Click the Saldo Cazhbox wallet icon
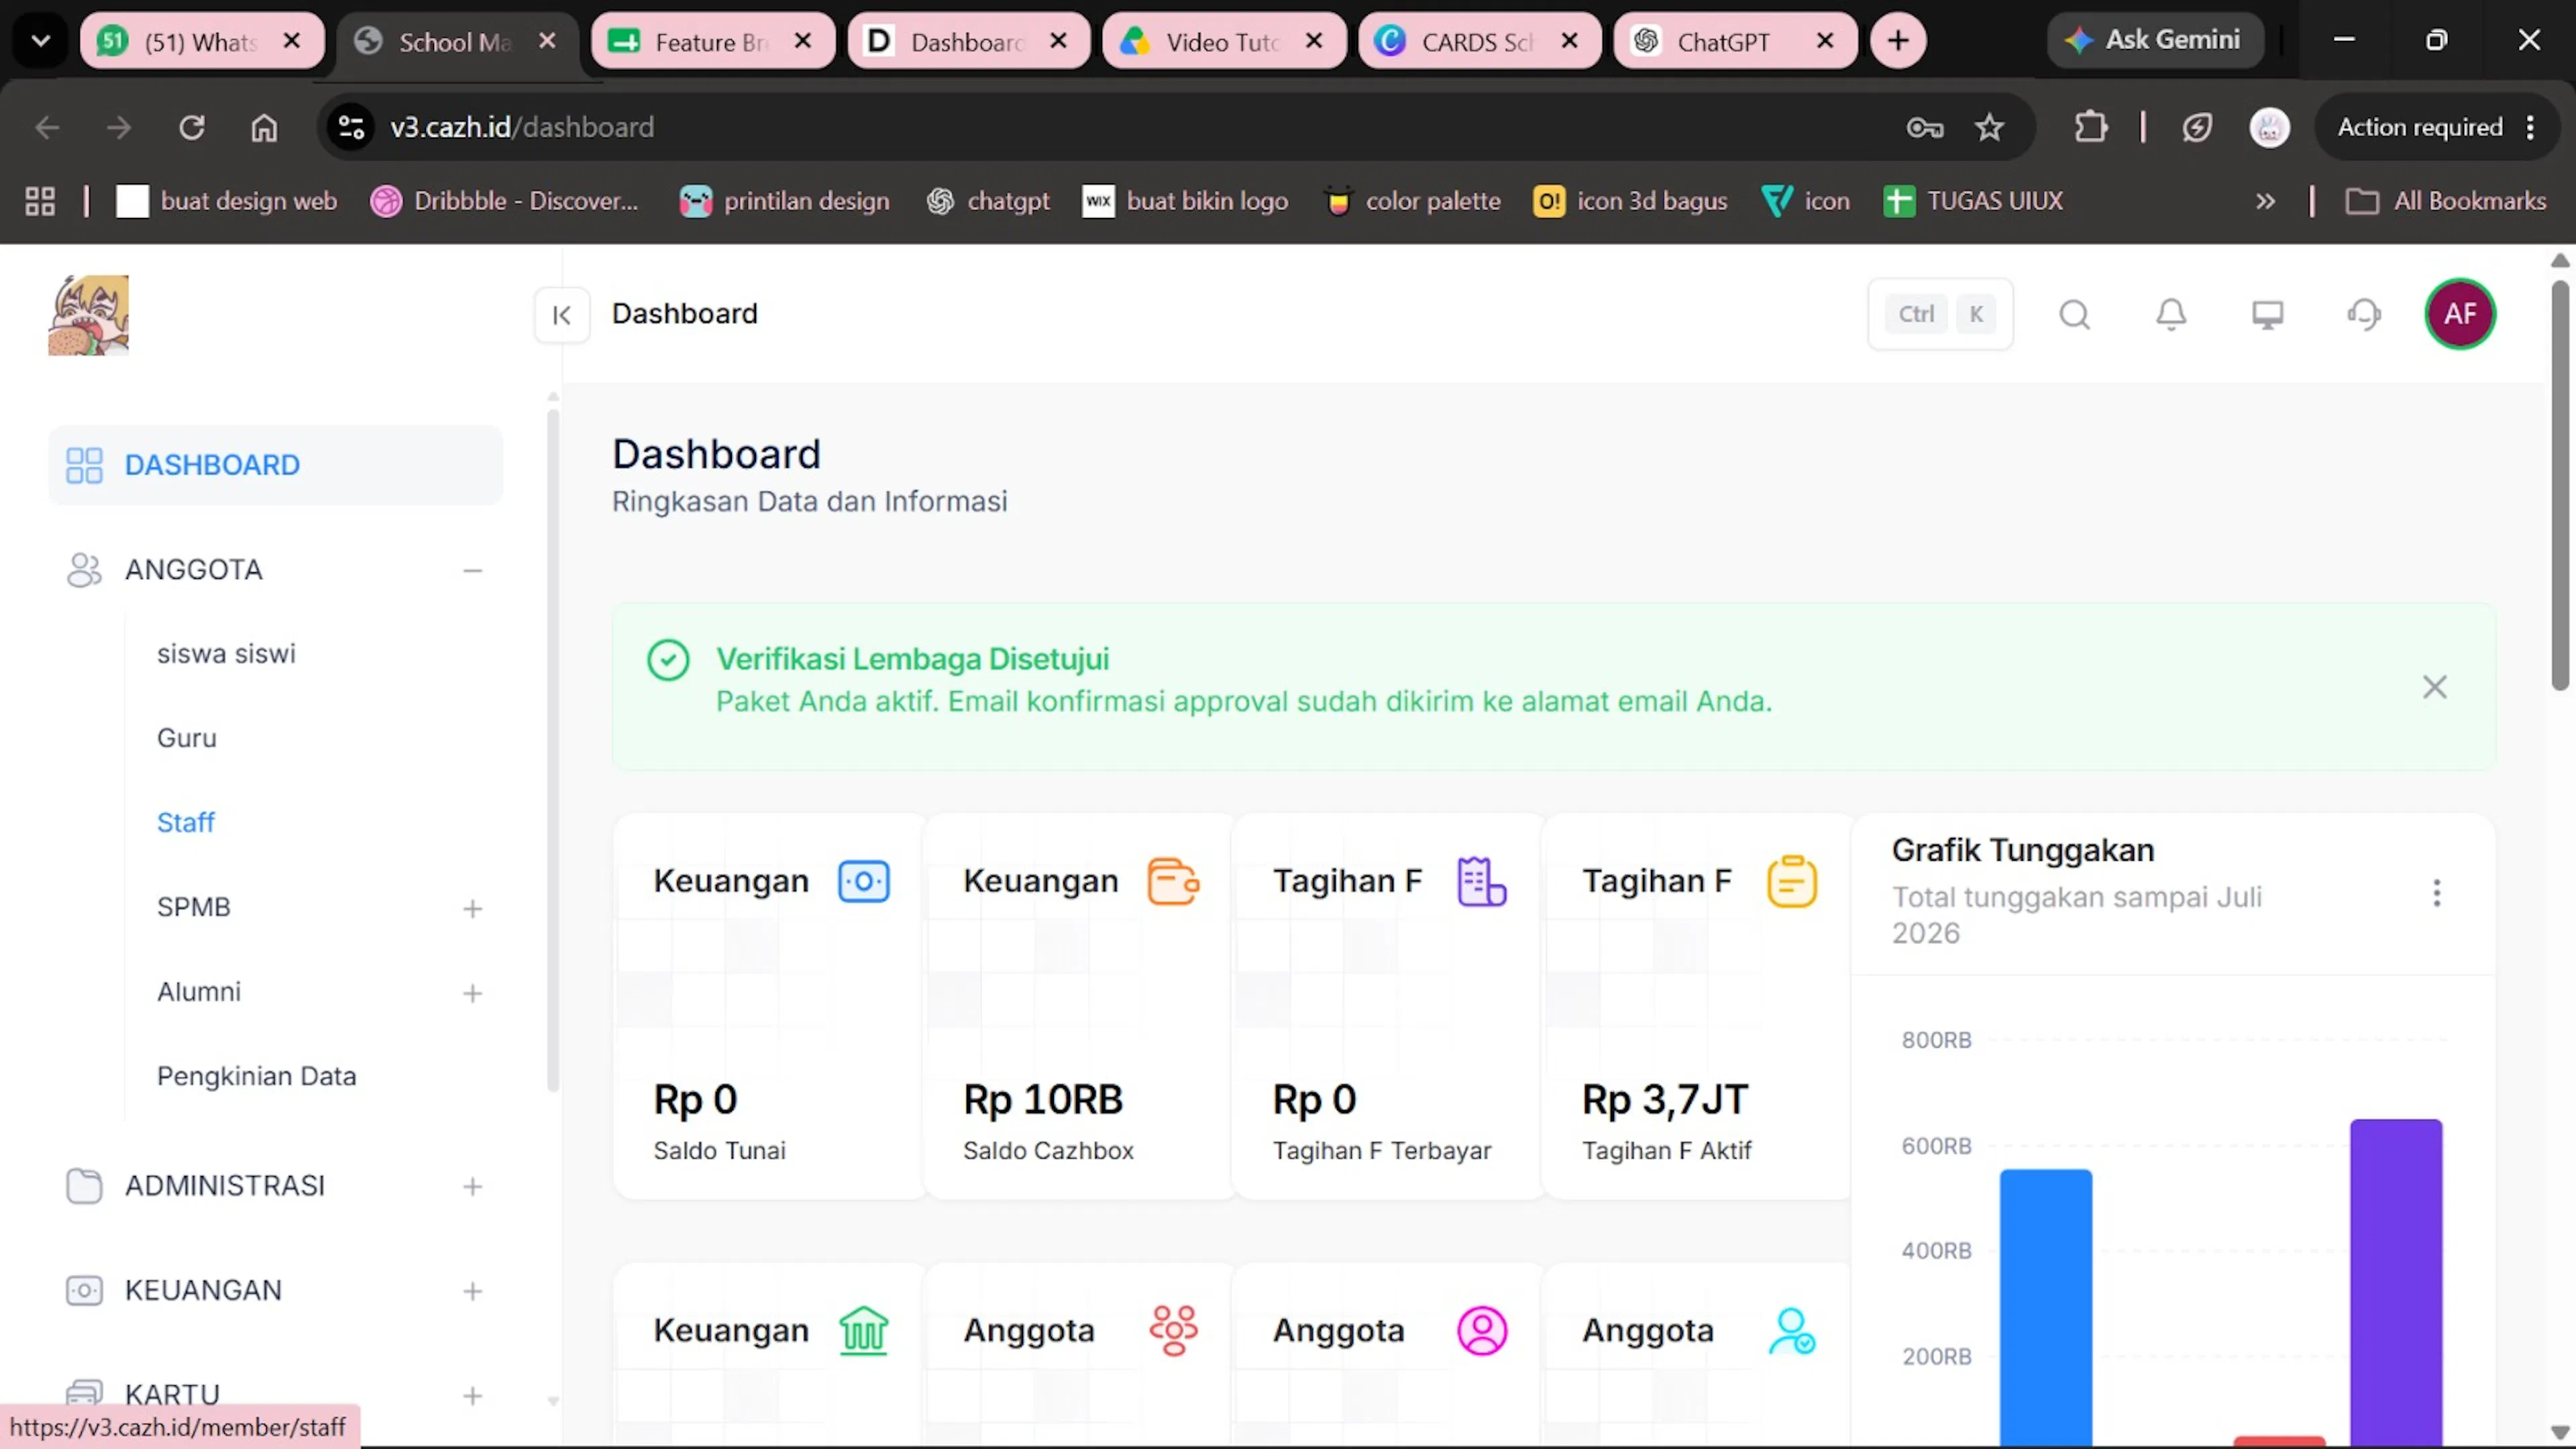The image size is (2576, 1449). (1173, 881)
